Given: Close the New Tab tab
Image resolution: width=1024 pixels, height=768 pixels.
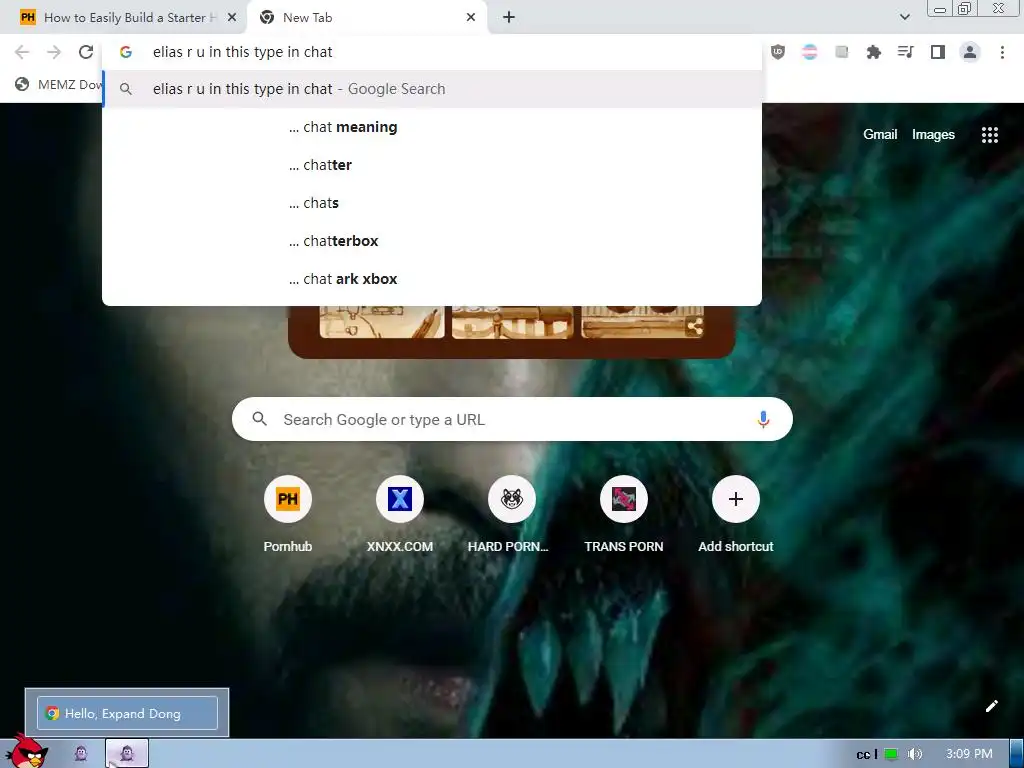Looking at the screenshot, I should tap(471, 18).
